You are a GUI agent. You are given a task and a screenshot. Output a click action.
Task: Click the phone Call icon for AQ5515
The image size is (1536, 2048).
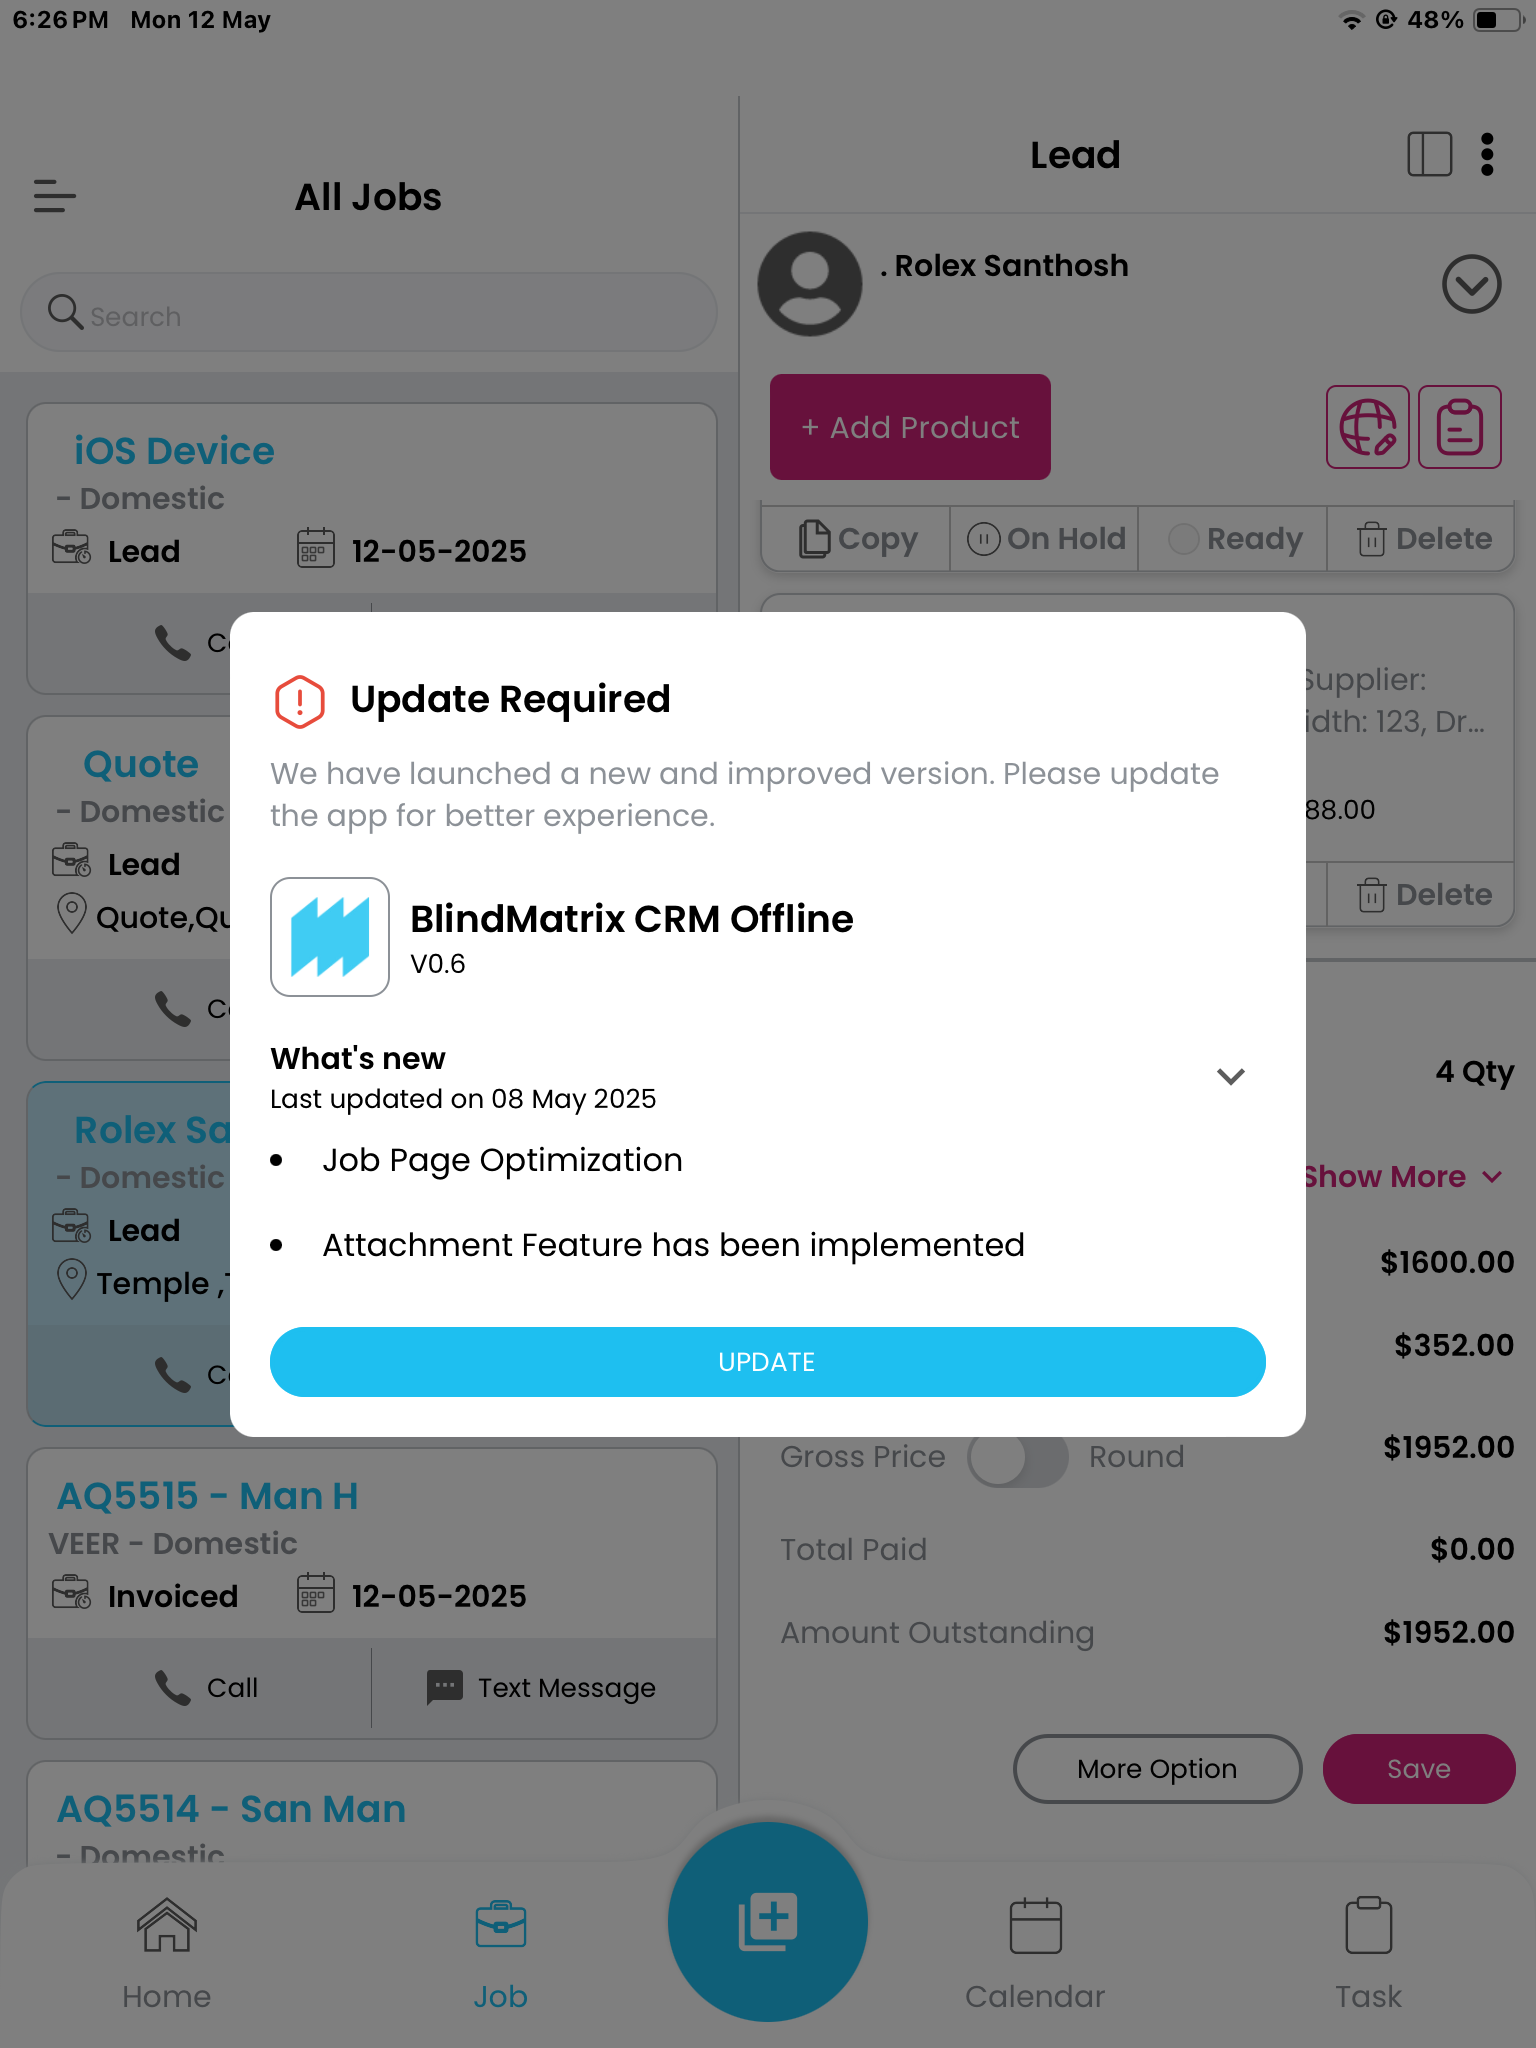pos(172,1688)
